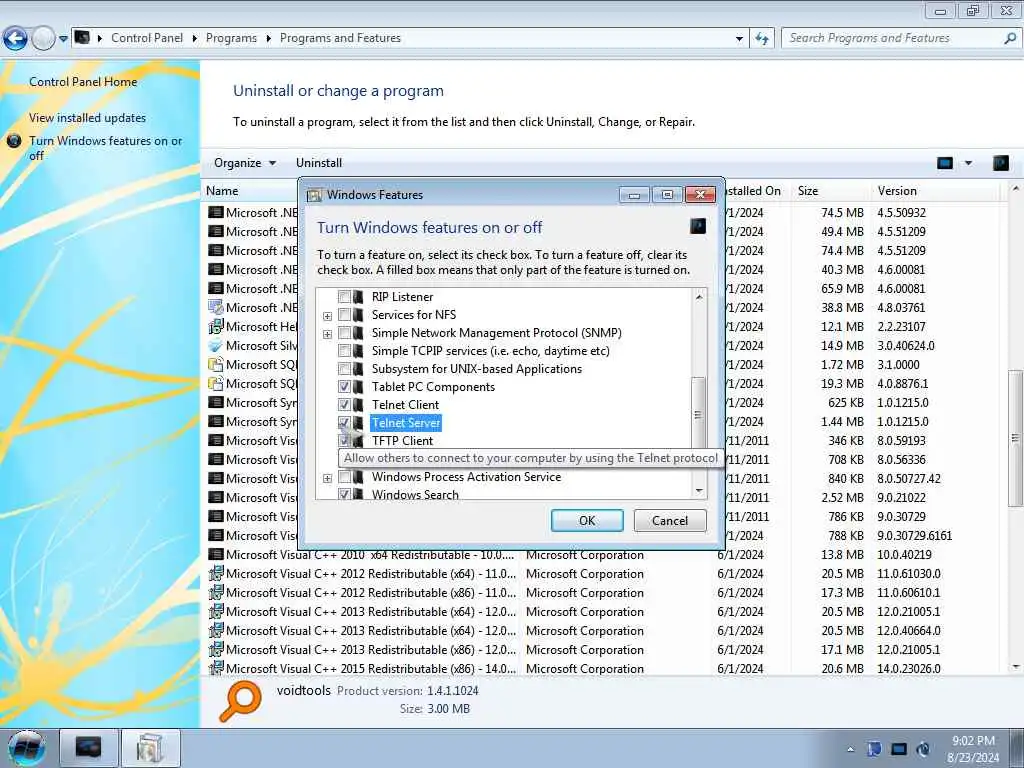Uncheck the Windows Search checkbox
This screenshot has width=1024, height=768.
(x=344, y=494)
